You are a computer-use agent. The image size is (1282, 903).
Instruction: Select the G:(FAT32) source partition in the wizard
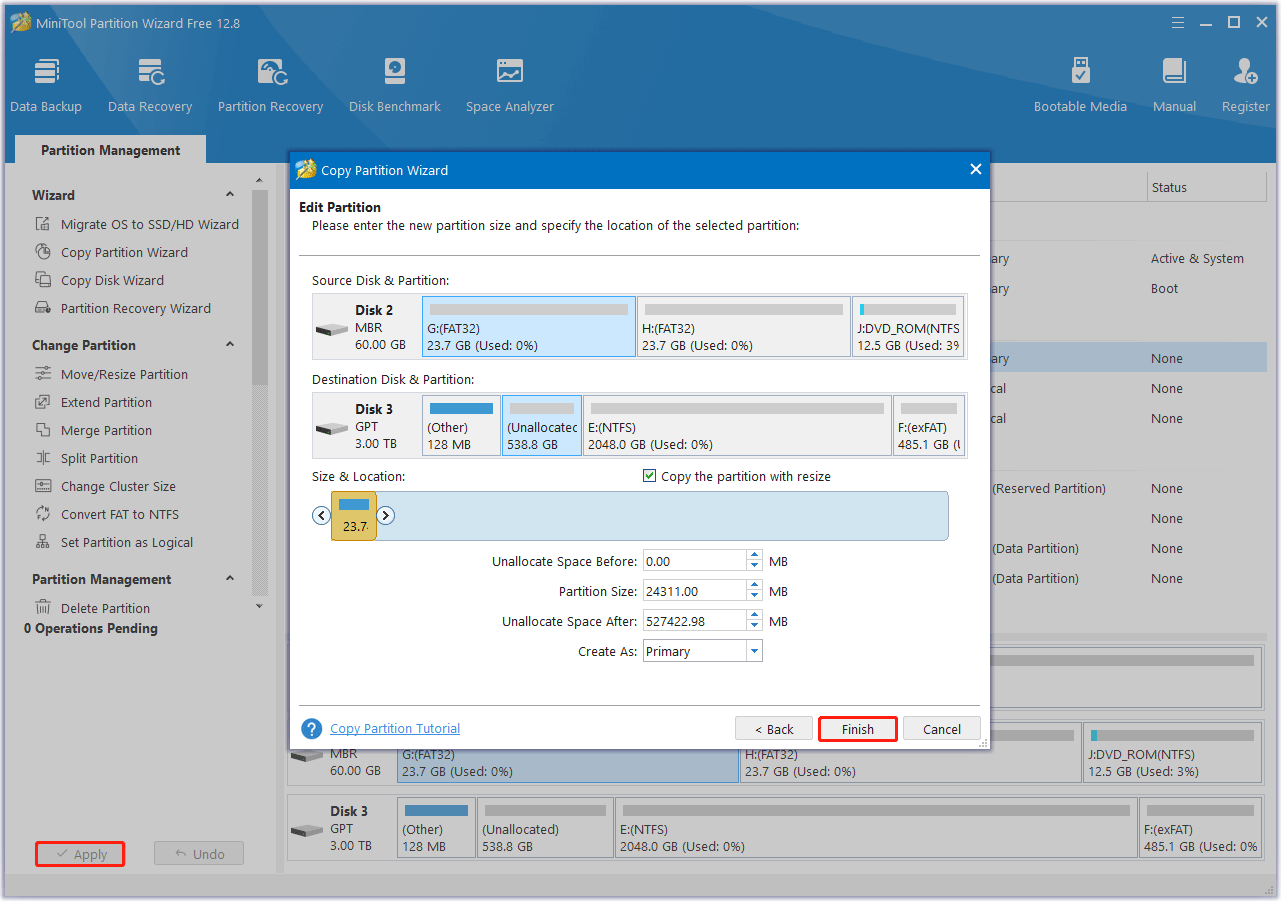(x=529, y=326)
